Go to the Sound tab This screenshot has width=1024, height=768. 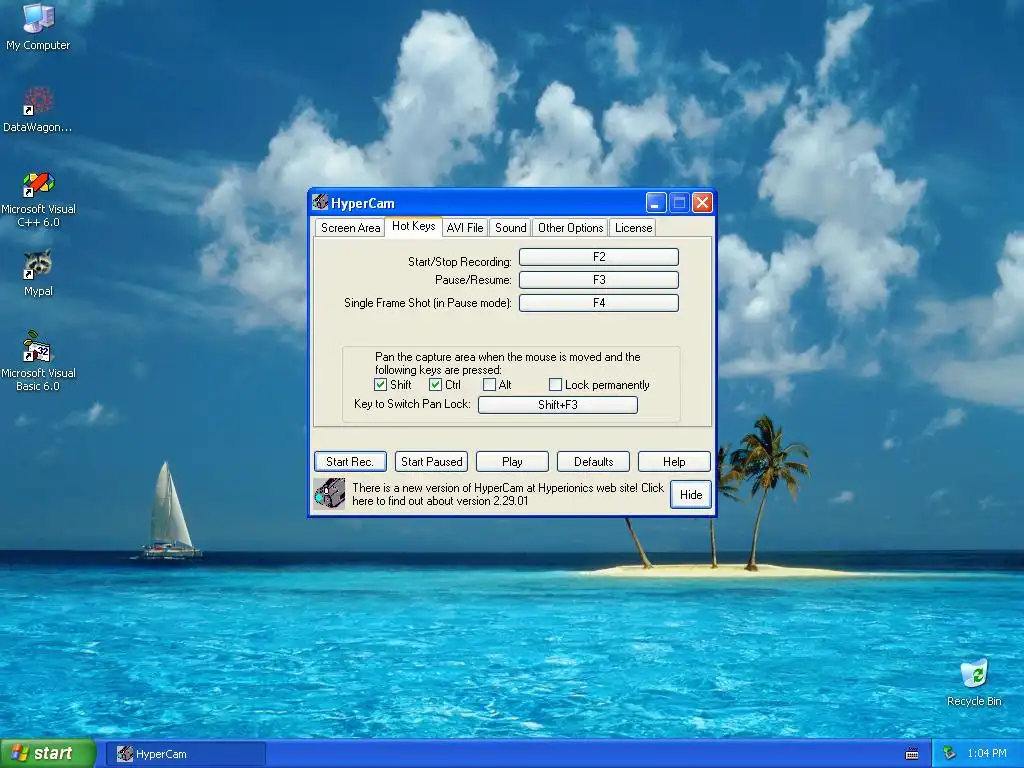pos(510,227)
